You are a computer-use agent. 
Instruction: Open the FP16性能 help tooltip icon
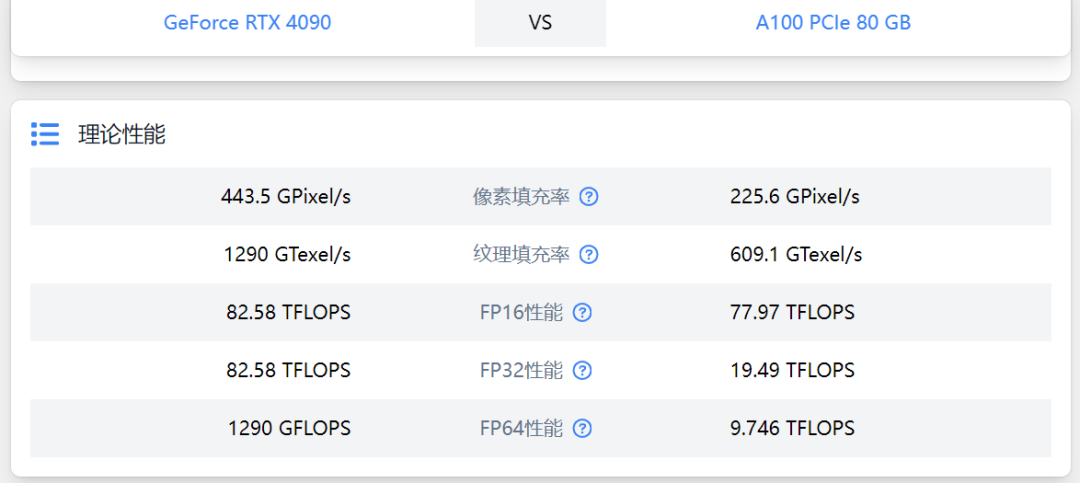coord(582,313)
